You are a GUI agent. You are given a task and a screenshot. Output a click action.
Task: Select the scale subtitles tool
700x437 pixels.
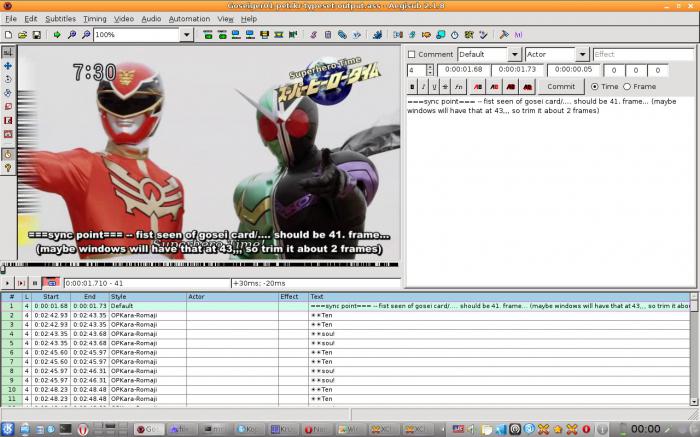[x=8, y=107]
